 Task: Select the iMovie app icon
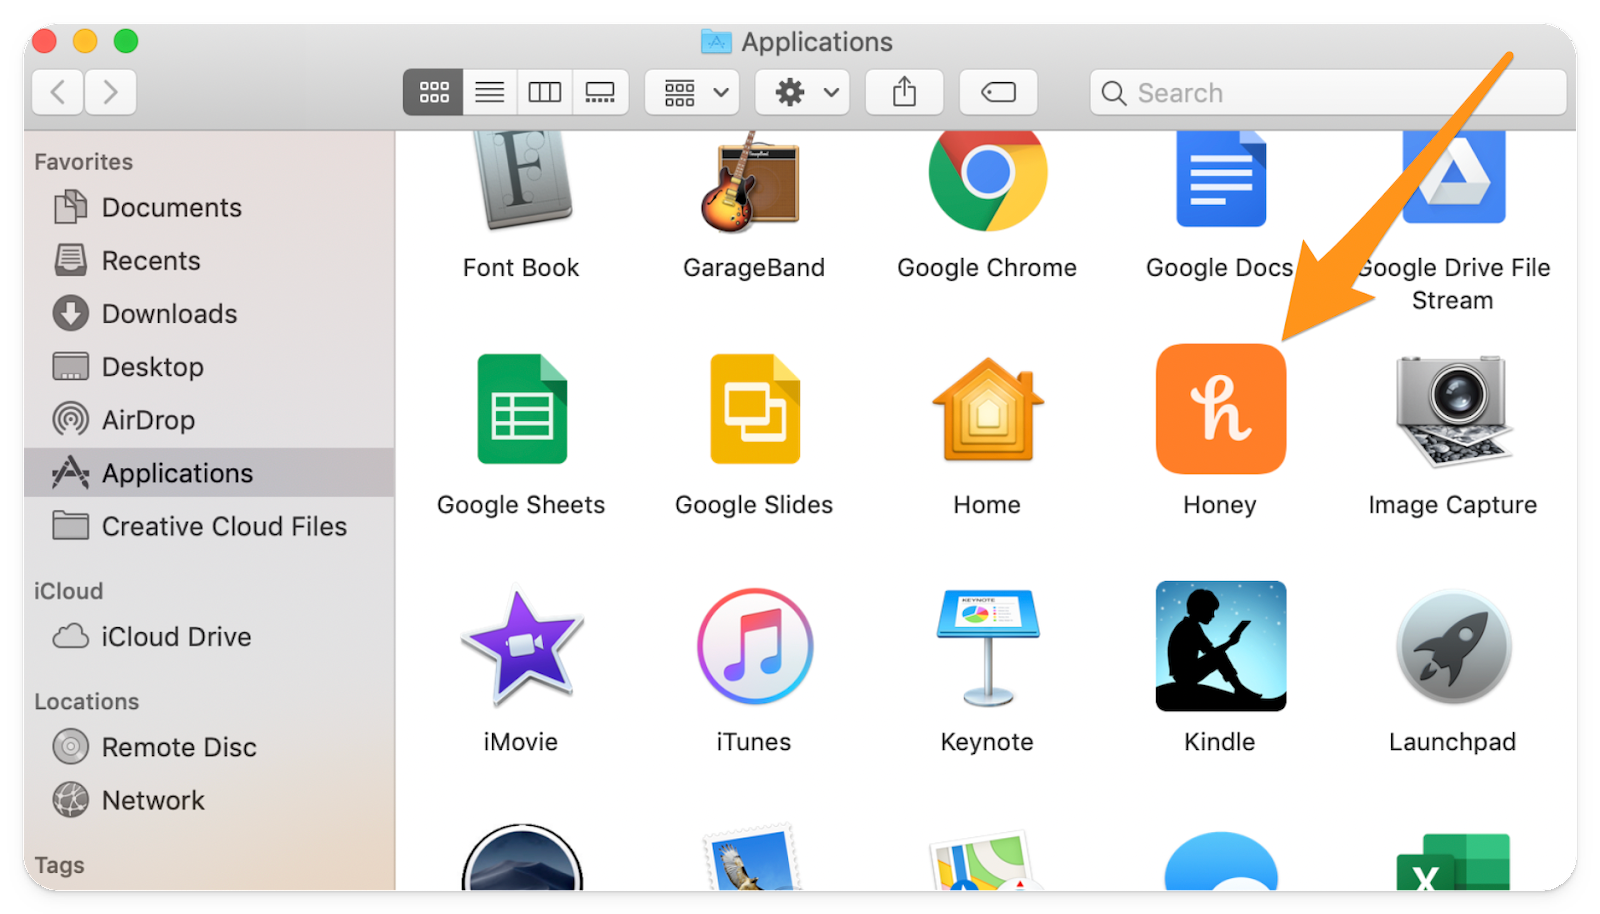coord(521,645)
